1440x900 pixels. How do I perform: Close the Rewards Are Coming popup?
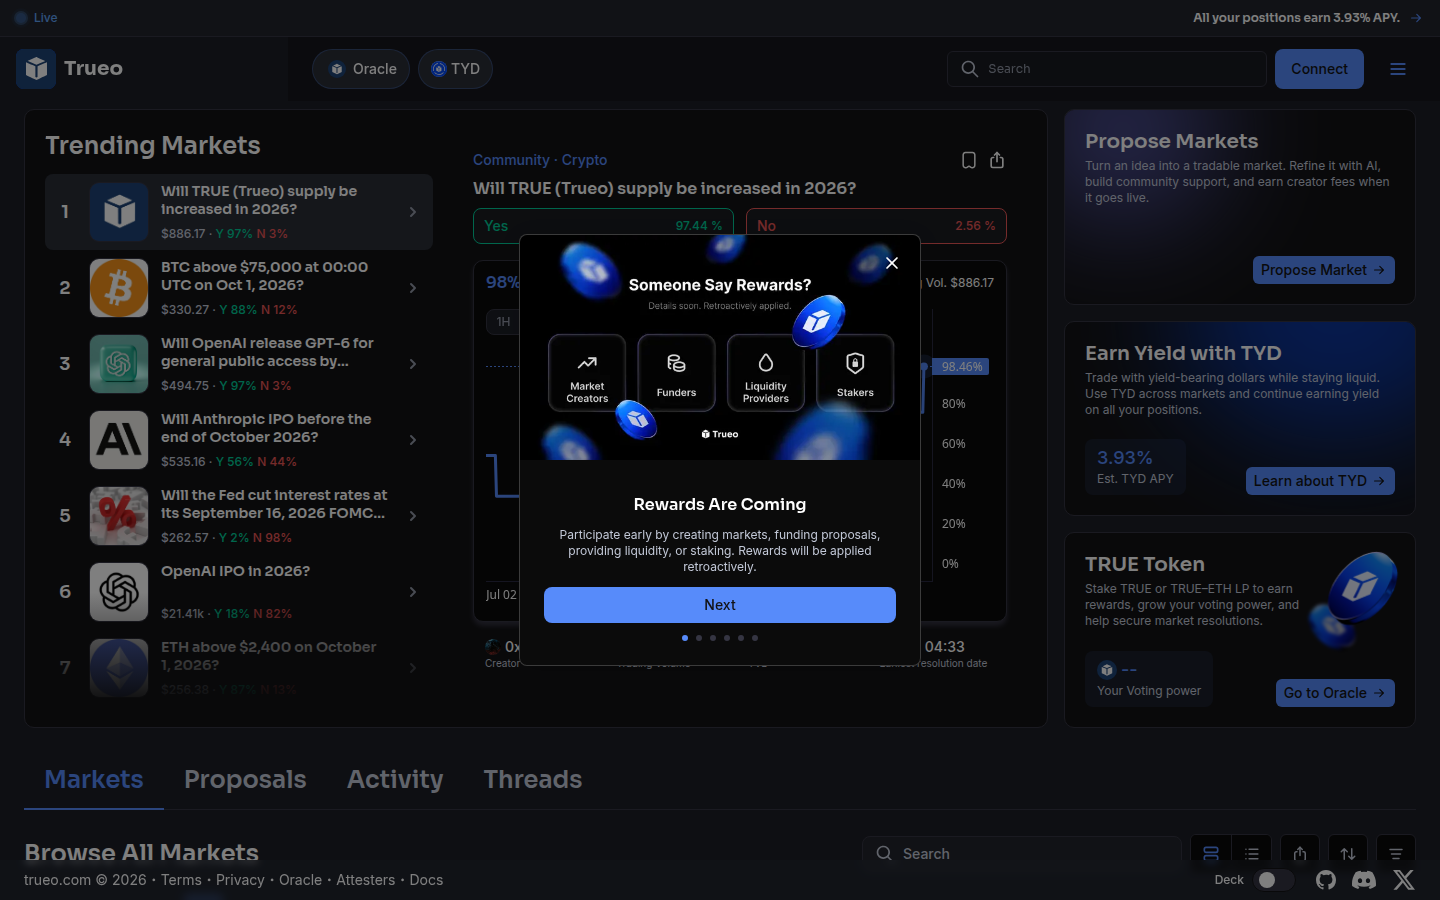tap(892, 263)
